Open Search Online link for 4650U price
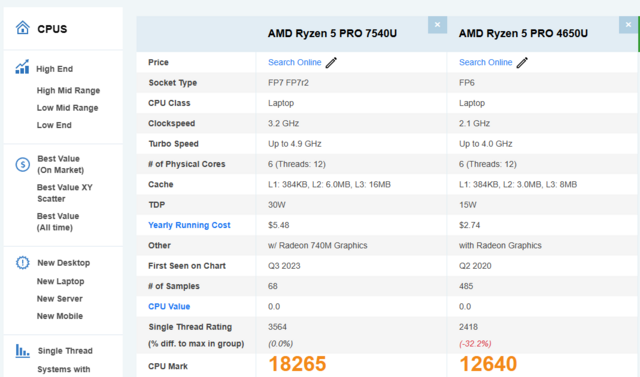 [485, 62]
